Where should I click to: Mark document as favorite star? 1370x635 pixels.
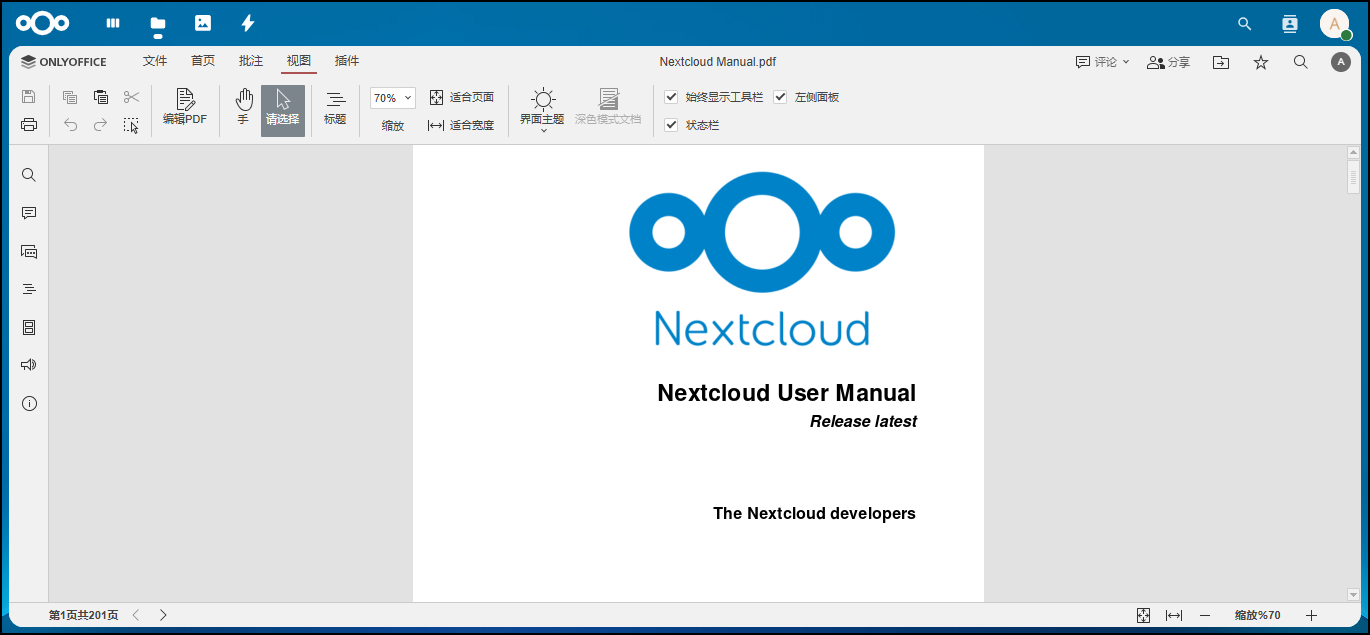1261,62
